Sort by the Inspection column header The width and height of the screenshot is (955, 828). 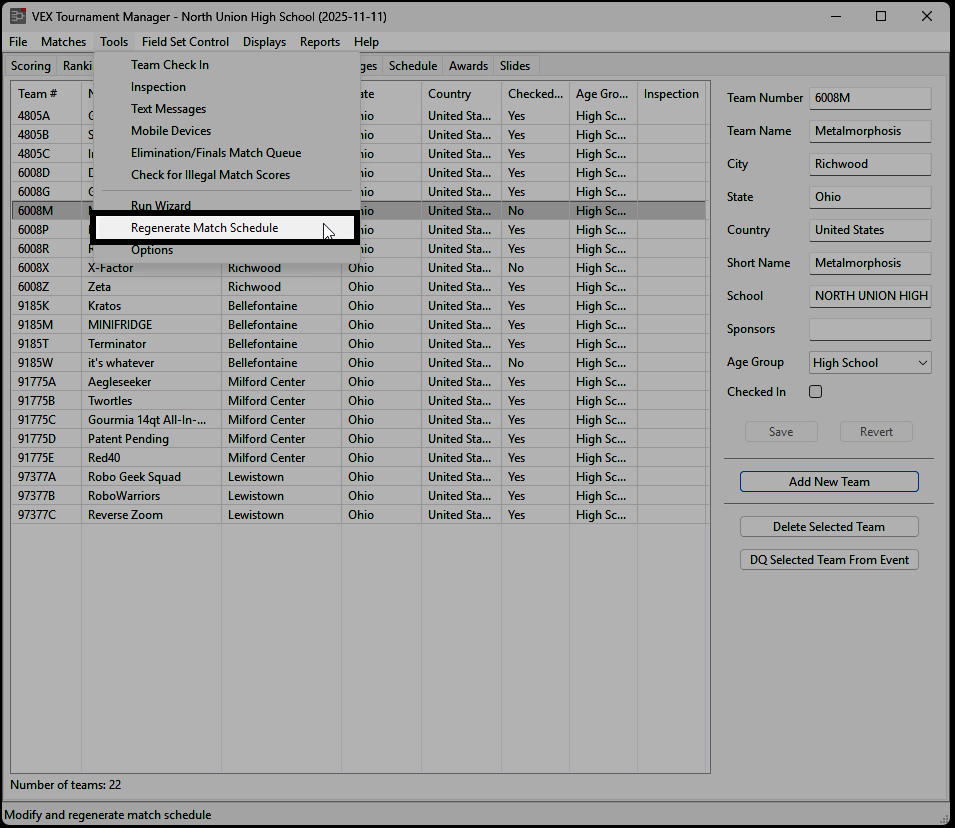click(x=671, y=94)
